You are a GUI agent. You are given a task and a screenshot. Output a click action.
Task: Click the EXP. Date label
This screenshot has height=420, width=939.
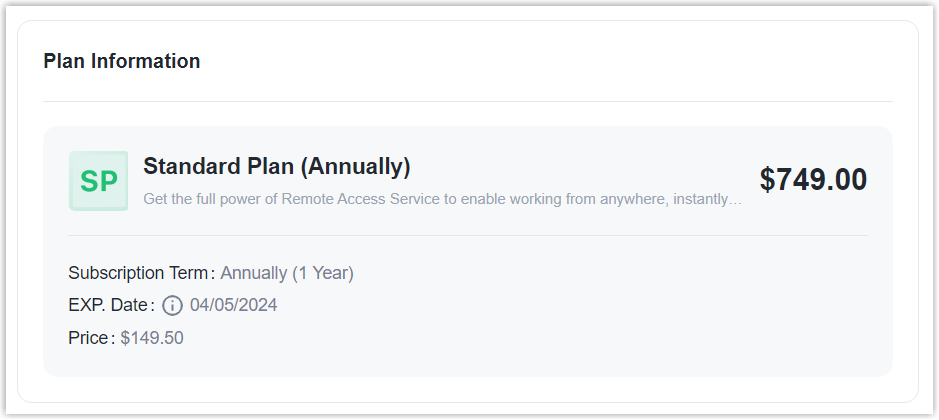109,305
